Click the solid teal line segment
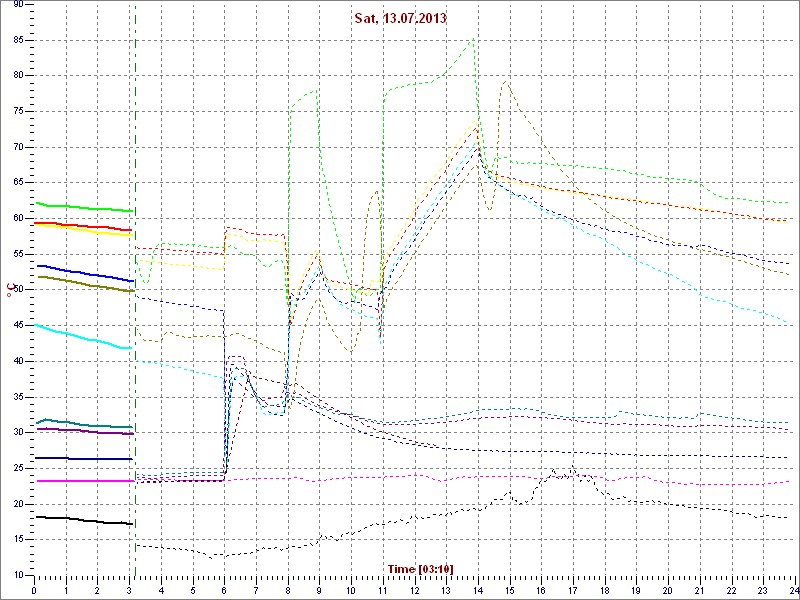Image resolution: width=800 pixels, height=600 pixels. (85, 423)
